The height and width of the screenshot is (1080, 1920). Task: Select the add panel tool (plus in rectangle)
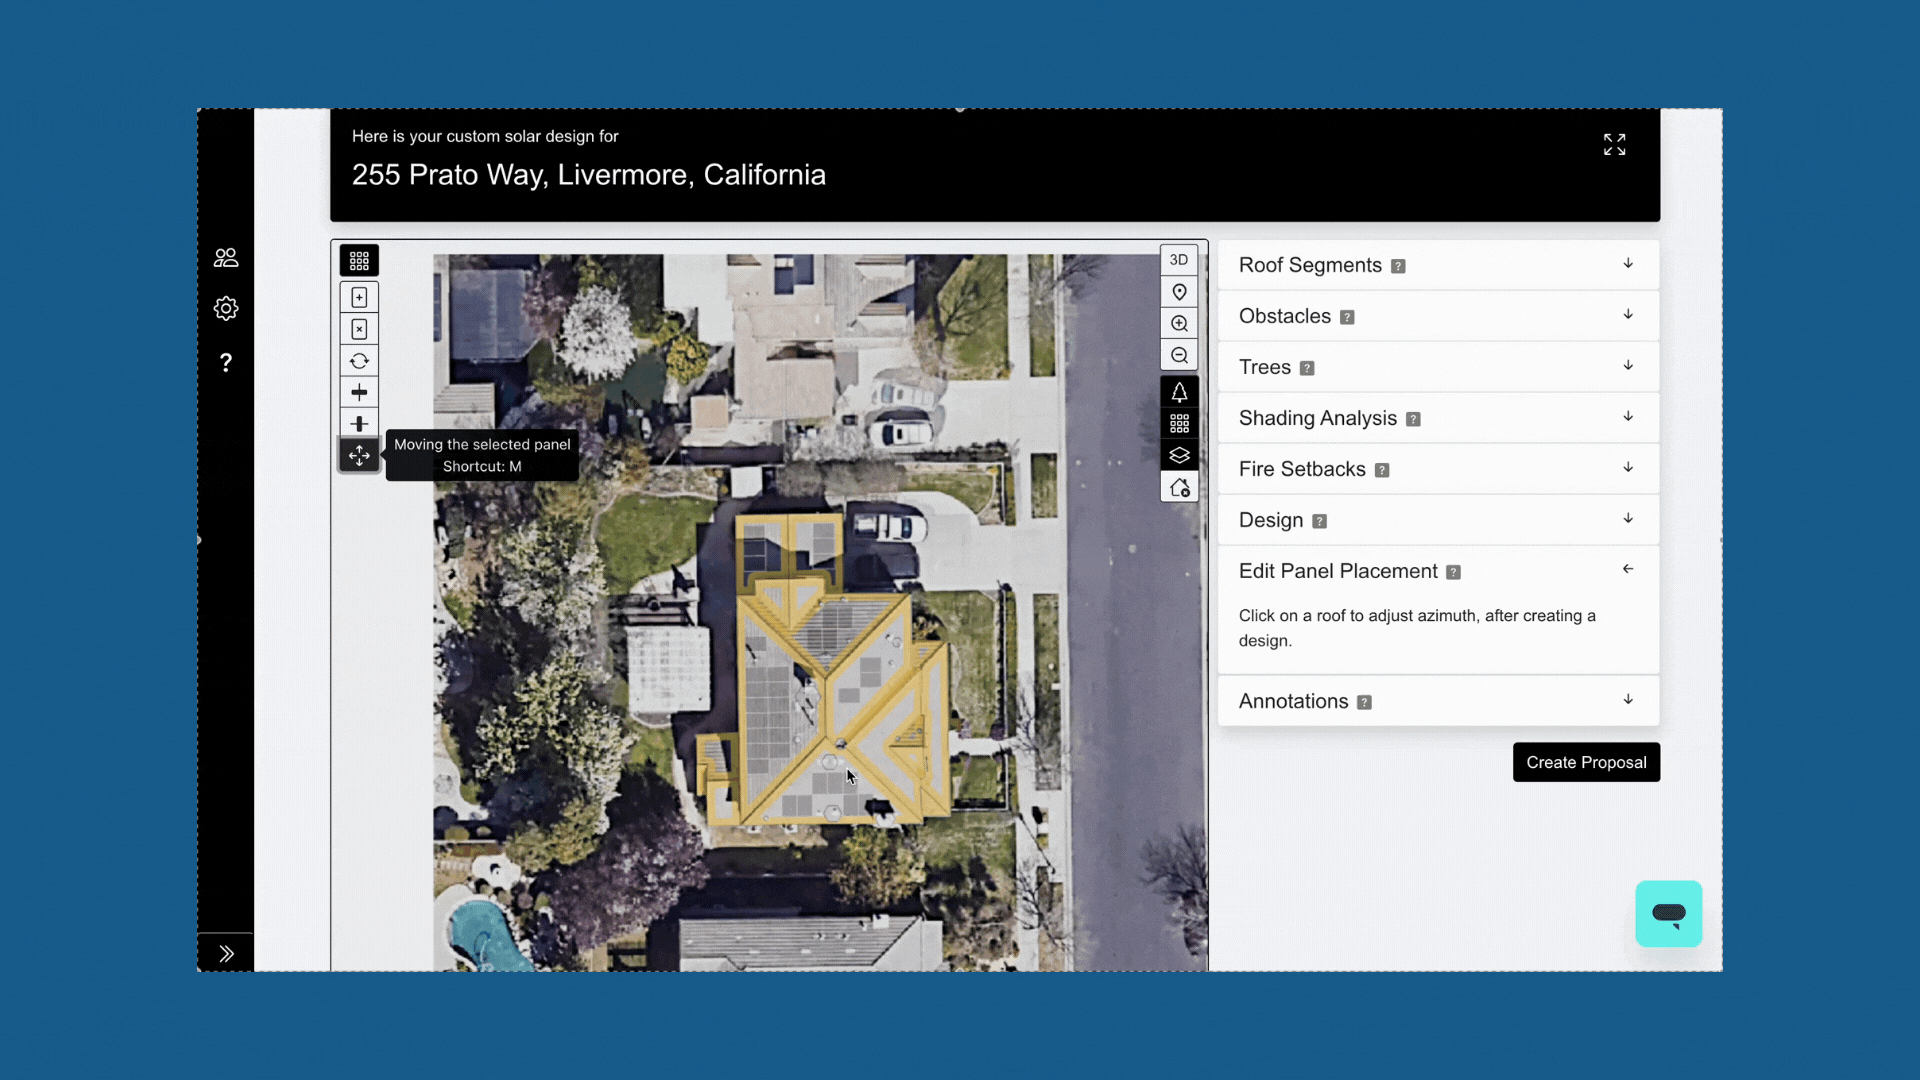[359, 297]
